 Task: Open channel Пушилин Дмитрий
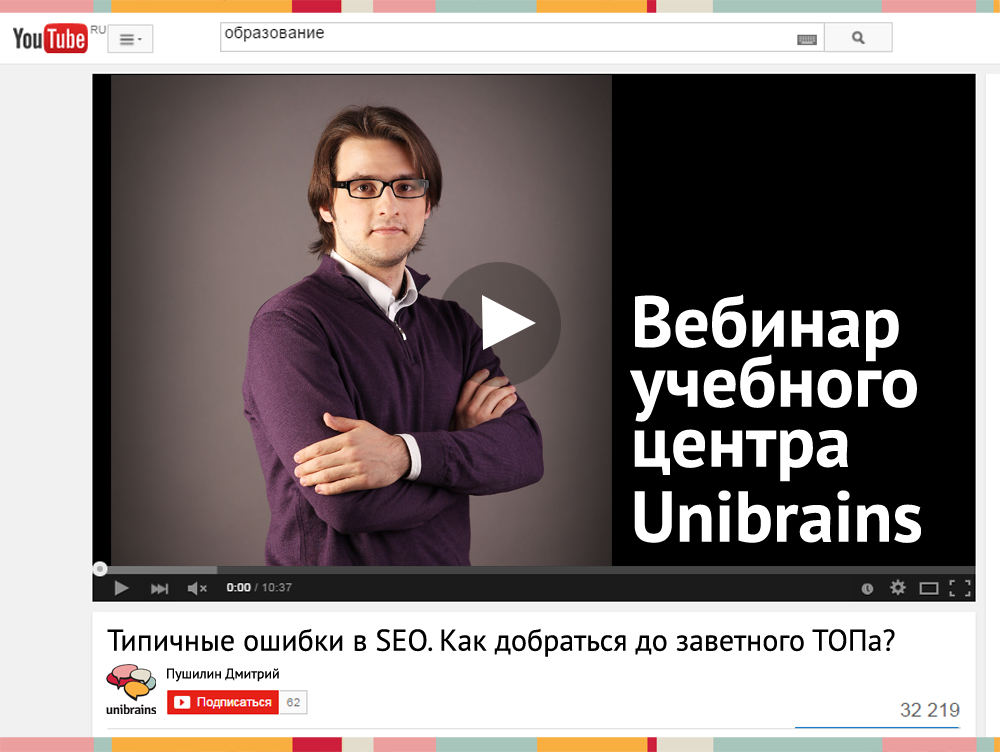223,674
